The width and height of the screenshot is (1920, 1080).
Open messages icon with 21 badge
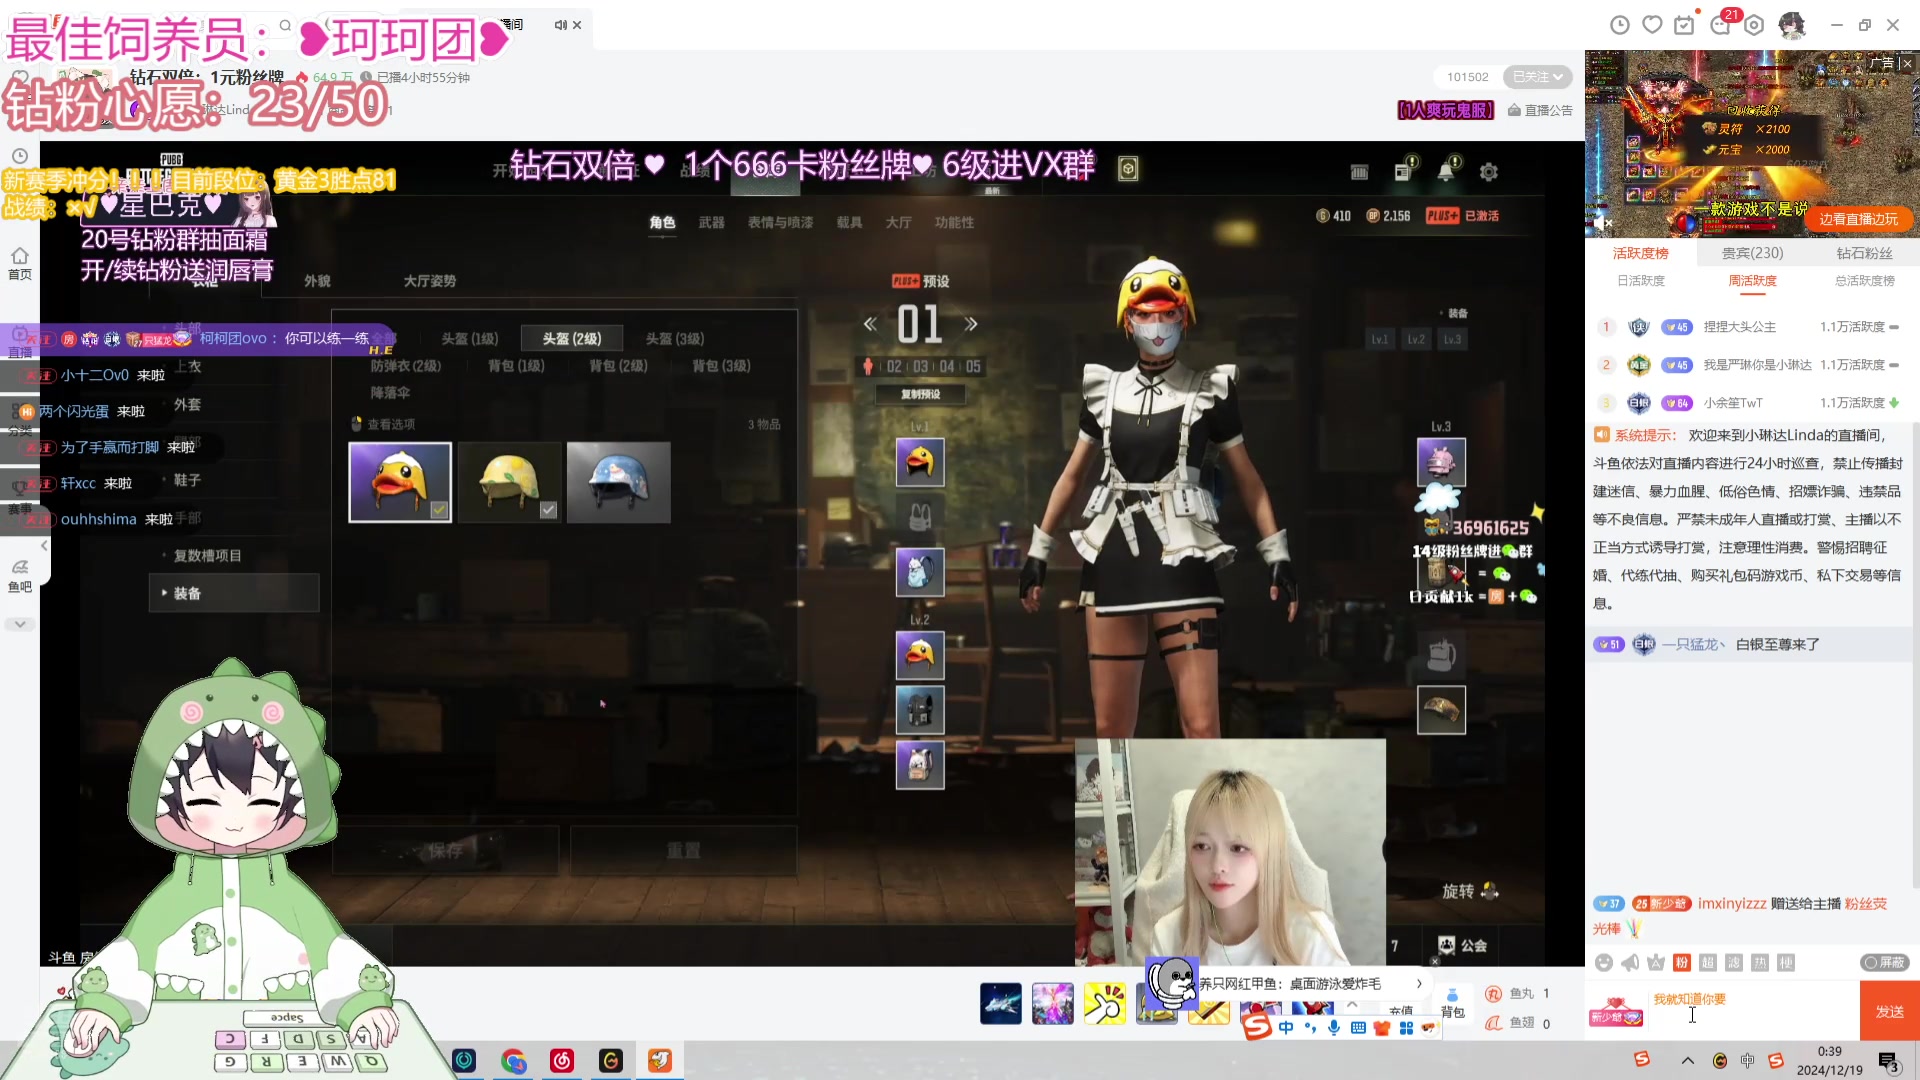coord(1721,25)
